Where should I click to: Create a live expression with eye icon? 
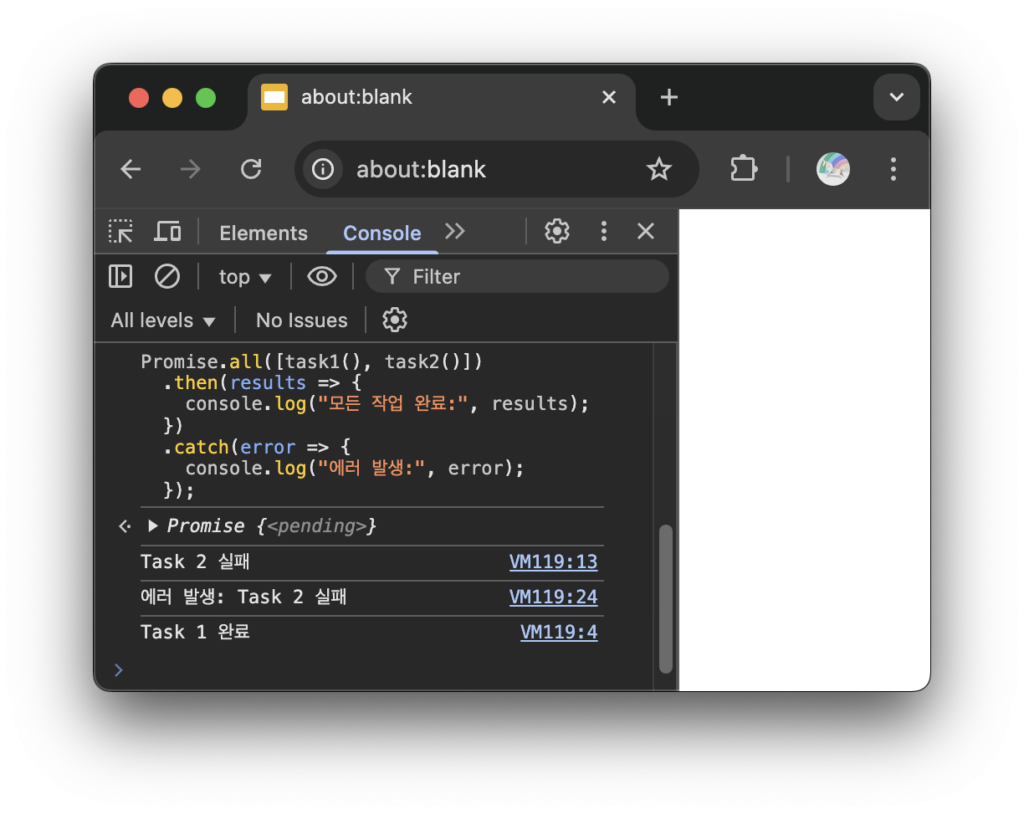(x=322, y=276)
